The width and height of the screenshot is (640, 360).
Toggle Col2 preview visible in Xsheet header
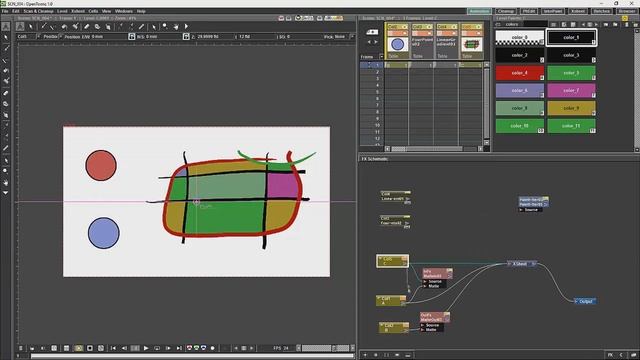click(405, 27)
